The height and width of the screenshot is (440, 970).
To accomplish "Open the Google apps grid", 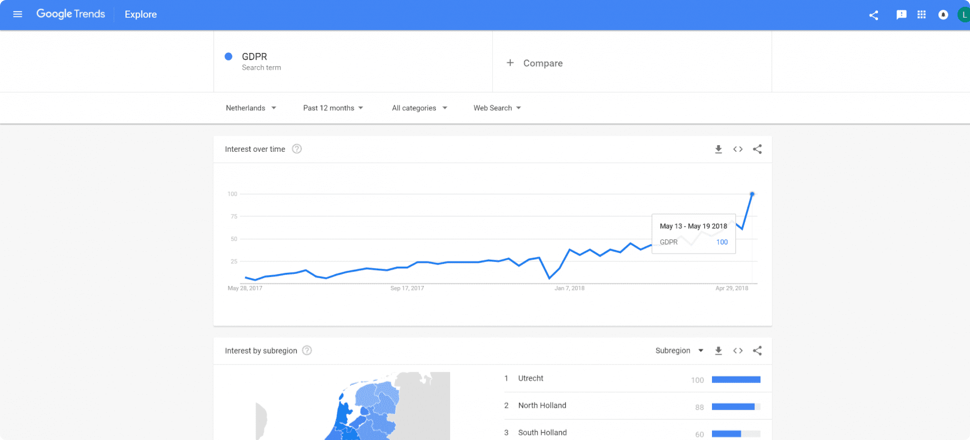I will (x=922, y=15).
